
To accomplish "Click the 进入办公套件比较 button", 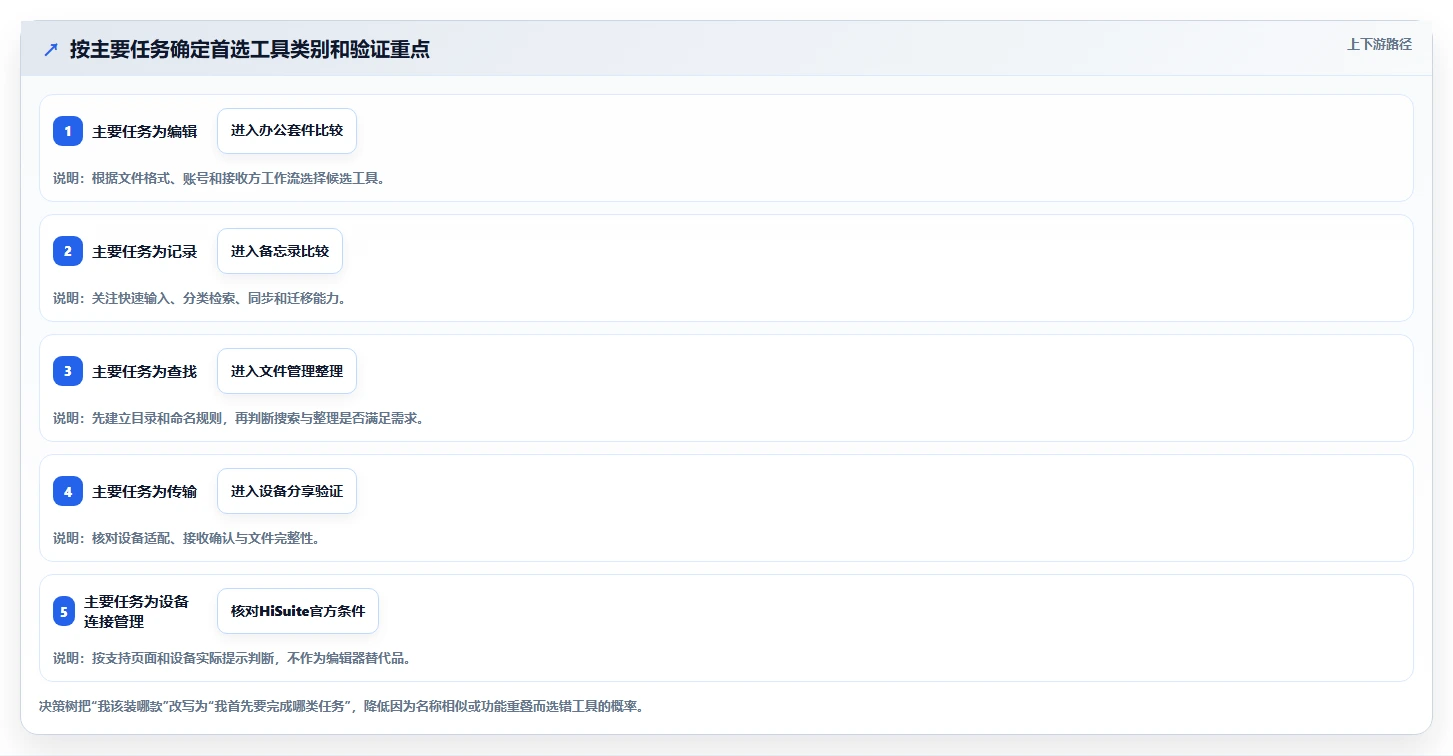I will (287, 131).
